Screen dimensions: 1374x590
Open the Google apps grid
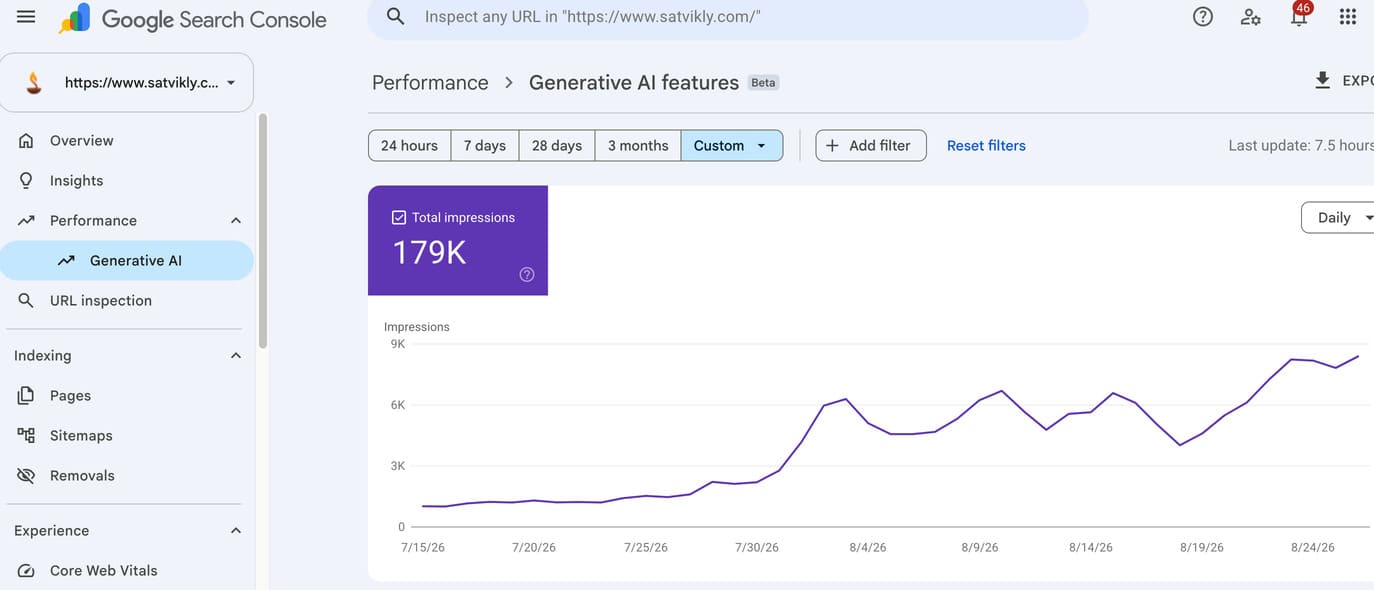click(x=1347, y=17)
